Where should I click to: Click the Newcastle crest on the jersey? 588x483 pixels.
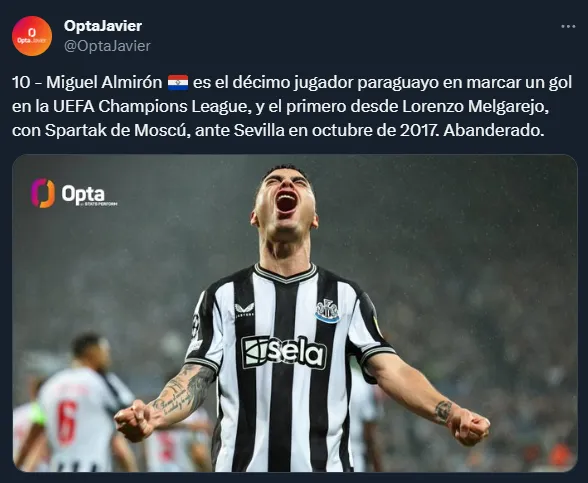click(327, 311)
